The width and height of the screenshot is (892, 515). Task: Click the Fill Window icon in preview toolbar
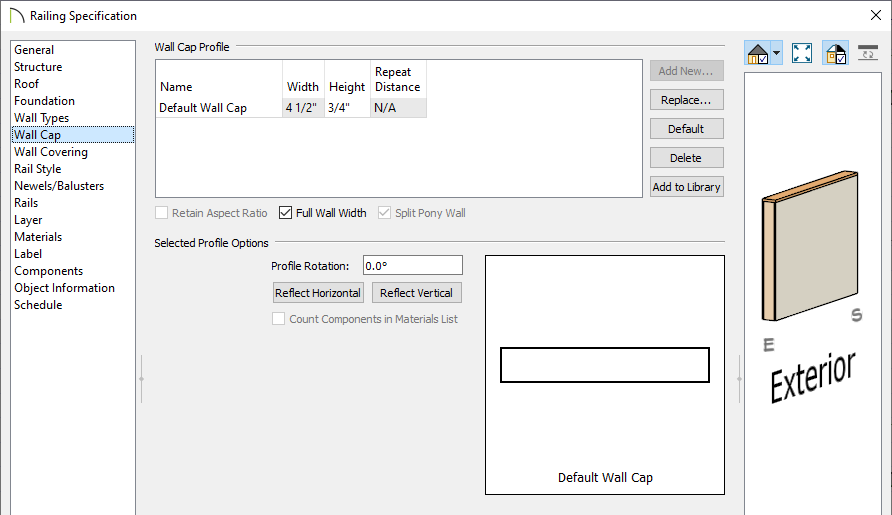(802, 53)
